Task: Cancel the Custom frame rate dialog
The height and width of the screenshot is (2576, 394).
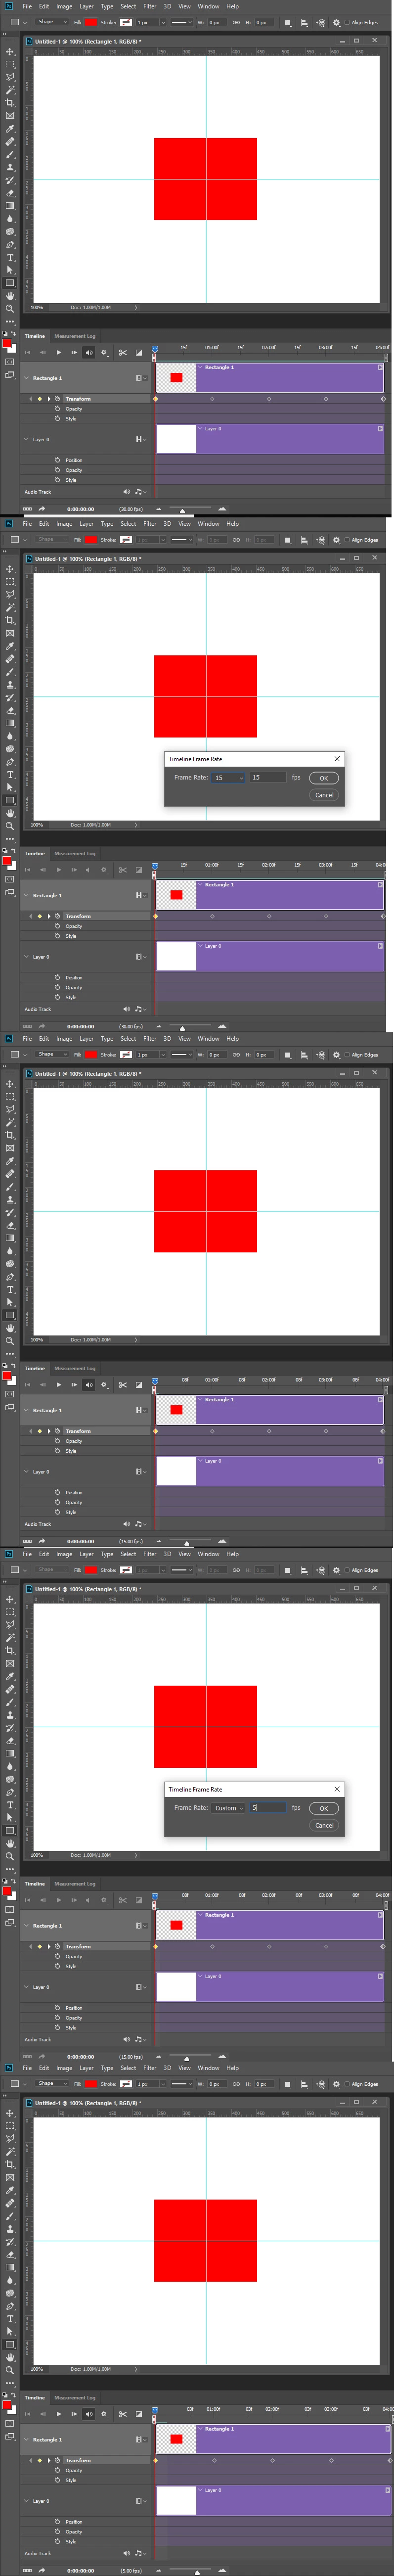Action: point(324,1825)
